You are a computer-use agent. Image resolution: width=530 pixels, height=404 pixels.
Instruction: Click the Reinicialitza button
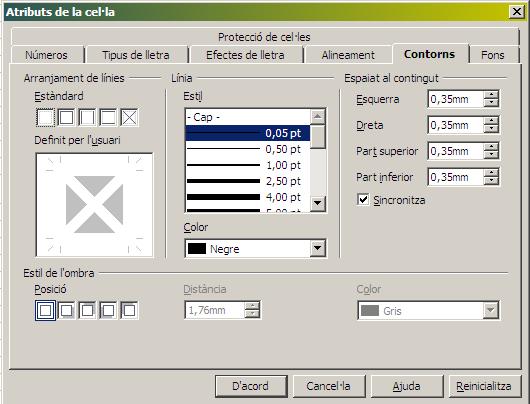click(x=484, y=386)
